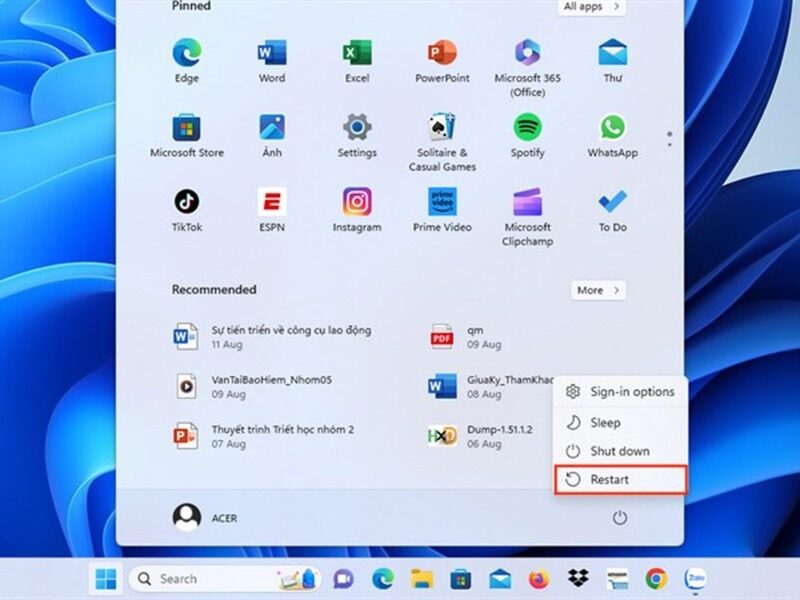Open the To Do app
The width and height of the screenshot is (800, 600).
tap(612, 202)
